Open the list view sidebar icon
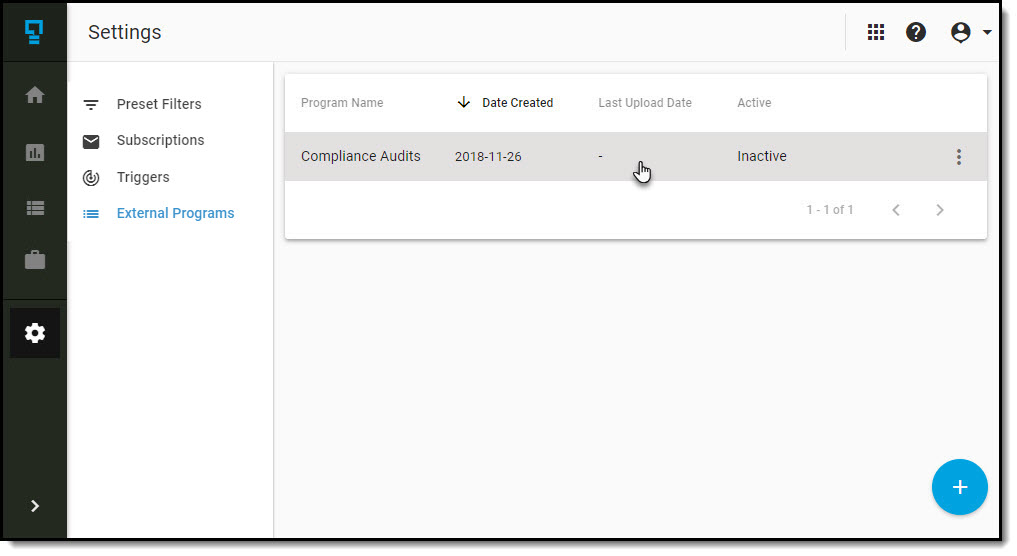The width and height of the screenshot is (1017, 556). tap(35, 208)
